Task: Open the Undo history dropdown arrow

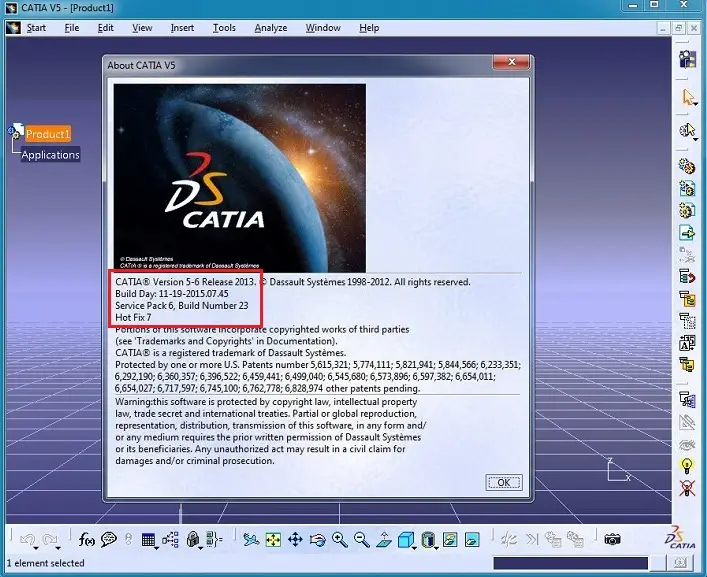Action: (36, 548)
